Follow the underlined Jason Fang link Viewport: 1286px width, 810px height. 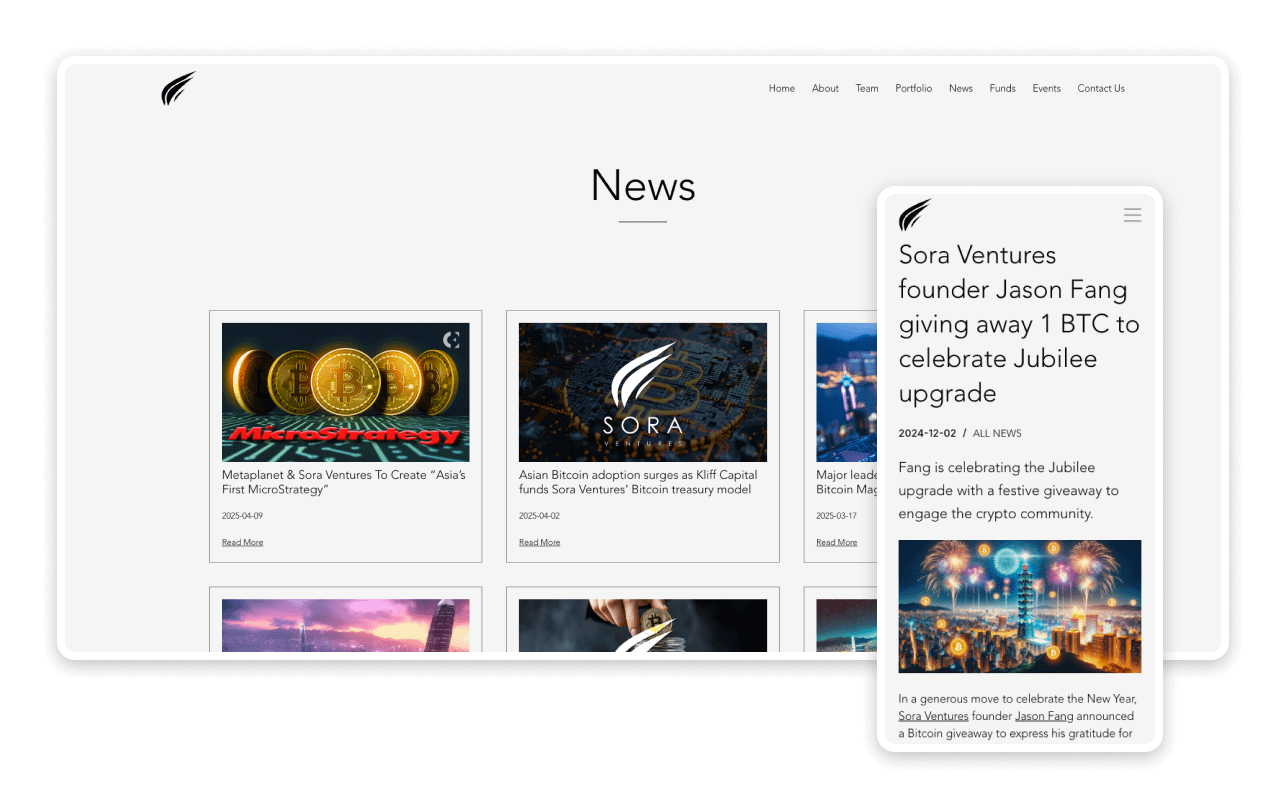[1044, 716]
